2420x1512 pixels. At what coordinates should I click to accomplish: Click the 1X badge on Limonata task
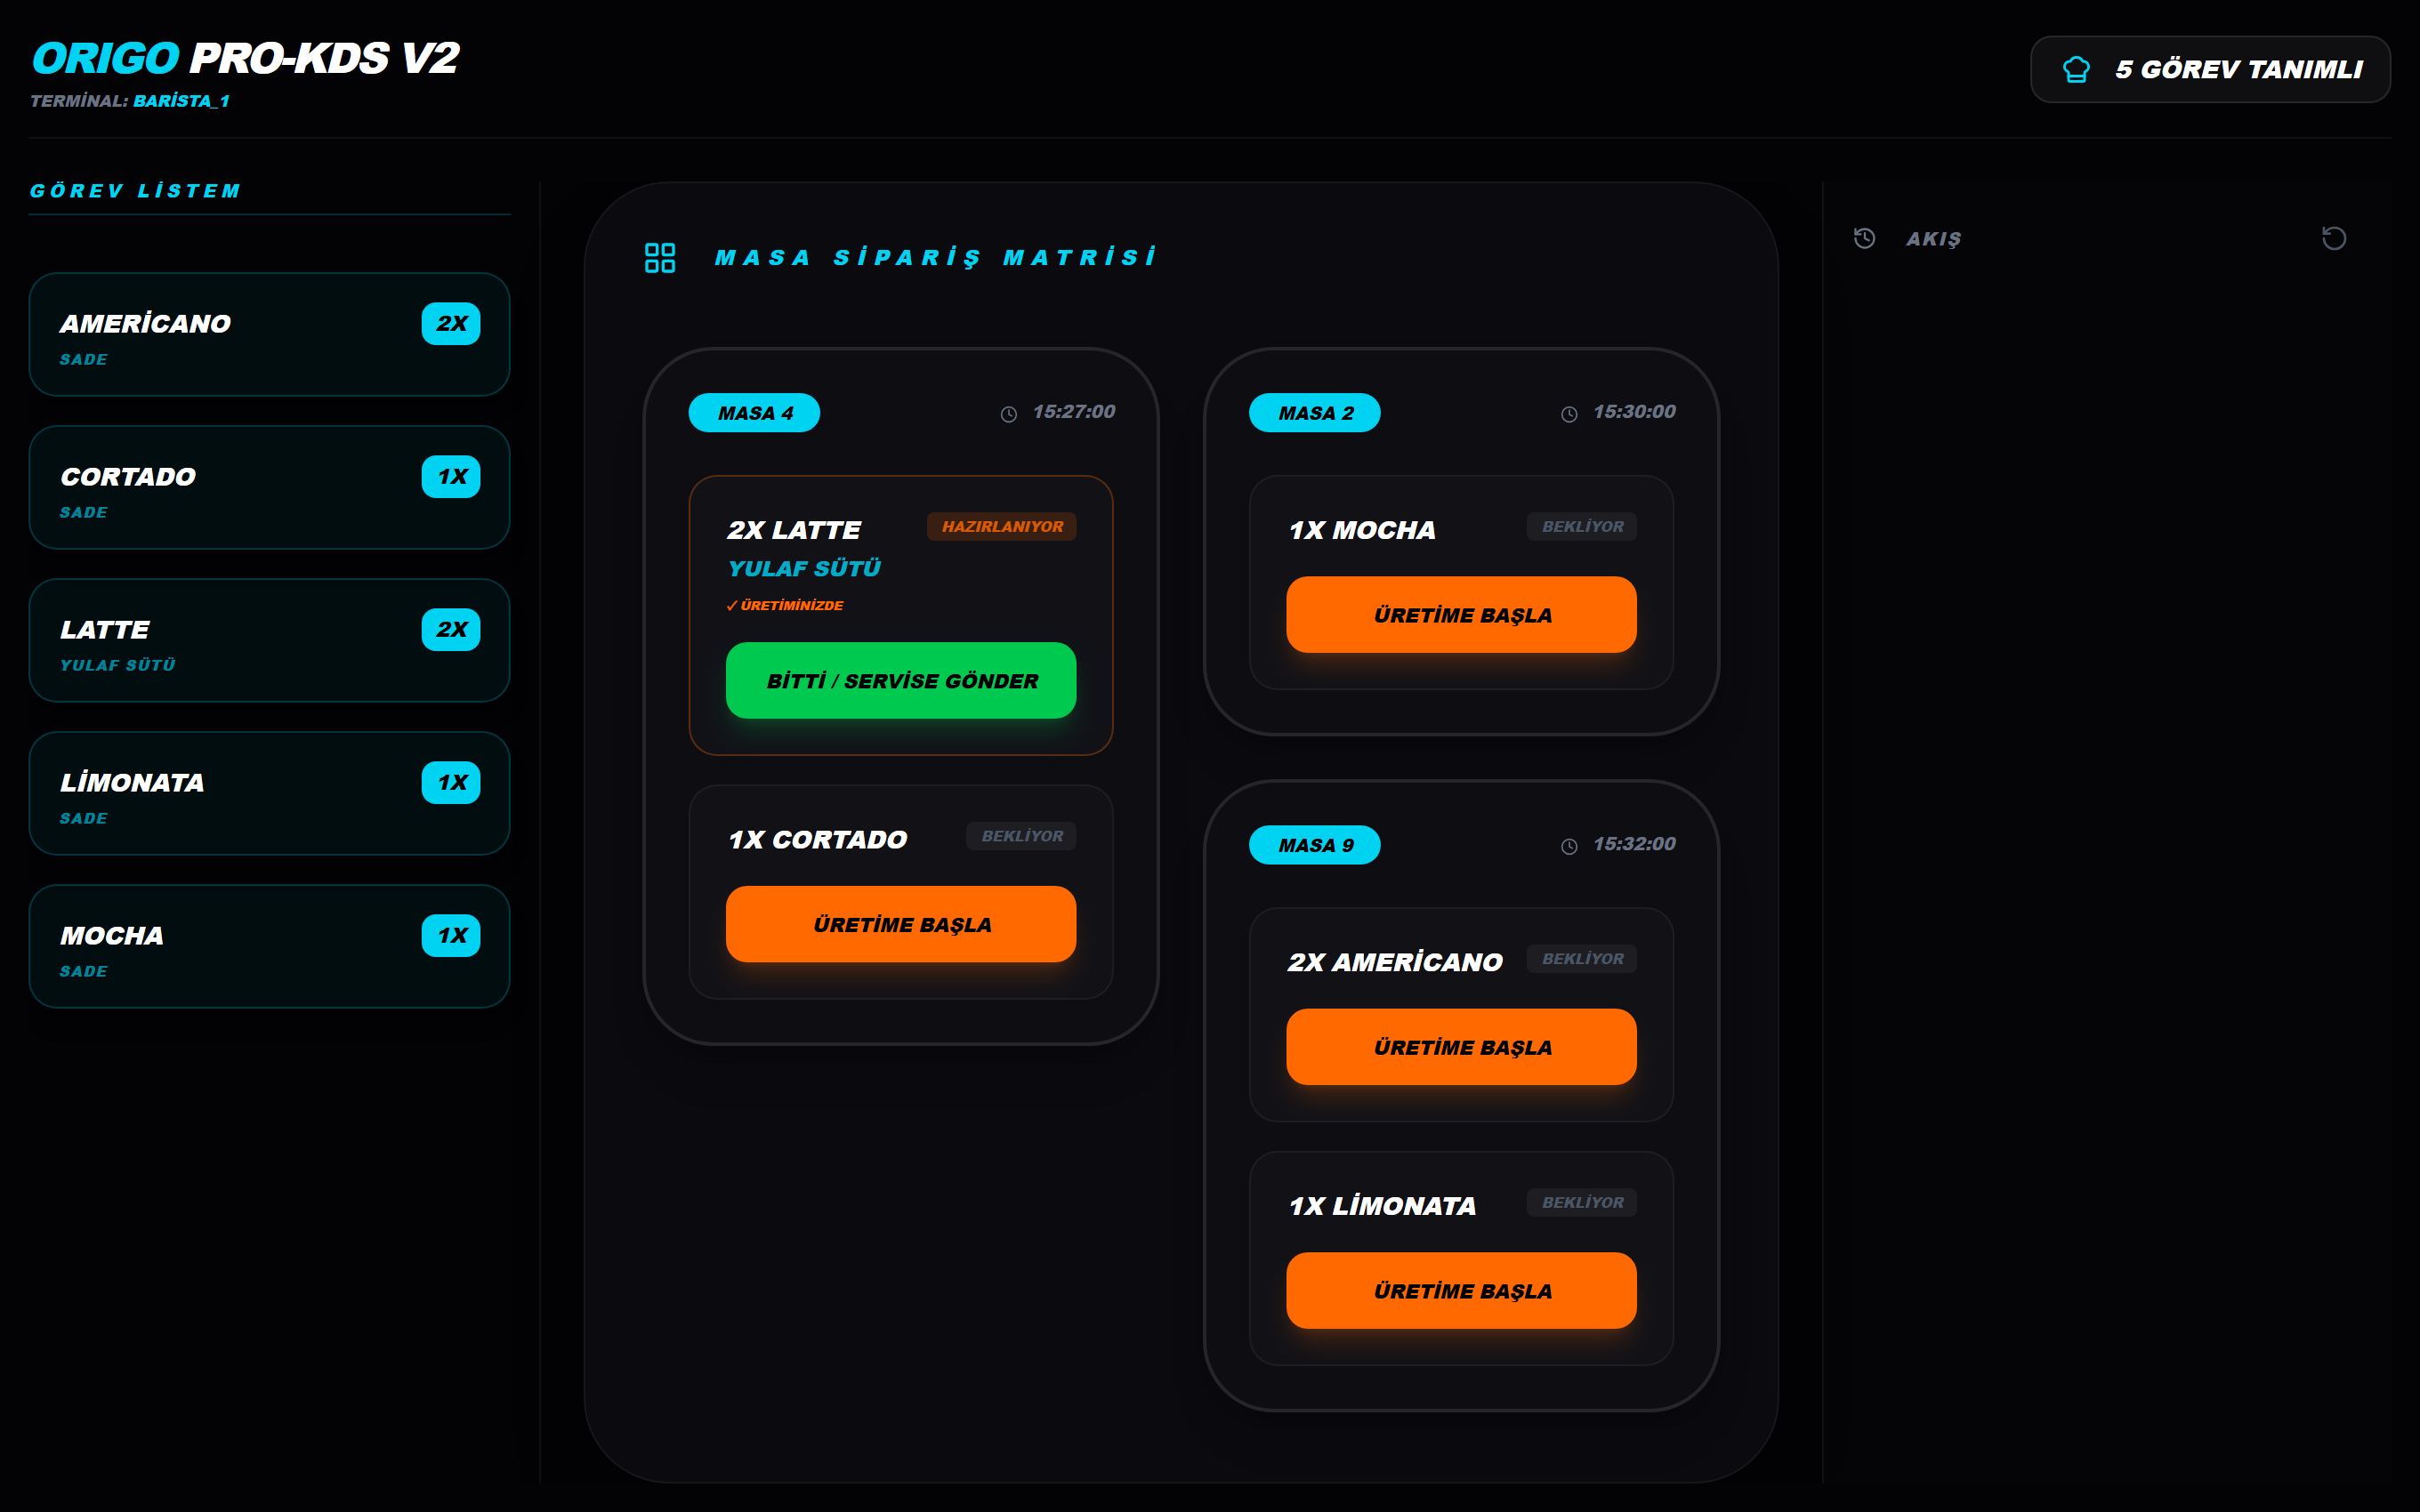(x=451, y=782)
